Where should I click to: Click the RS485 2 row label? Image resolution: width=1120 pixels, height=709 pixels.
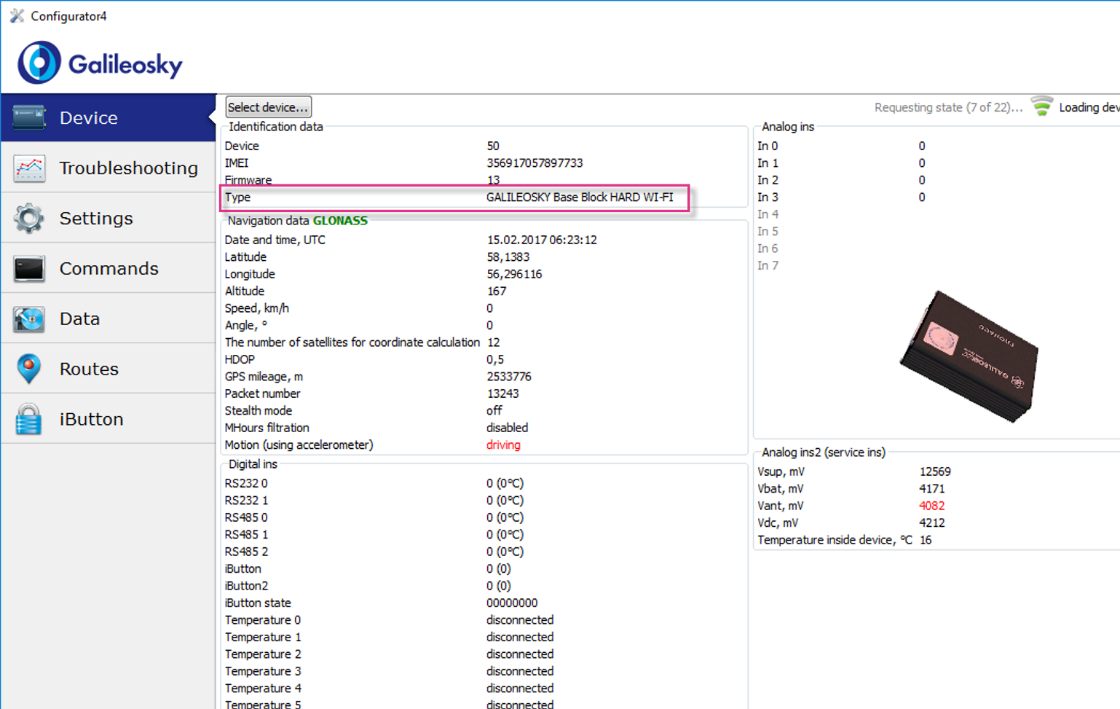point(246,551)
